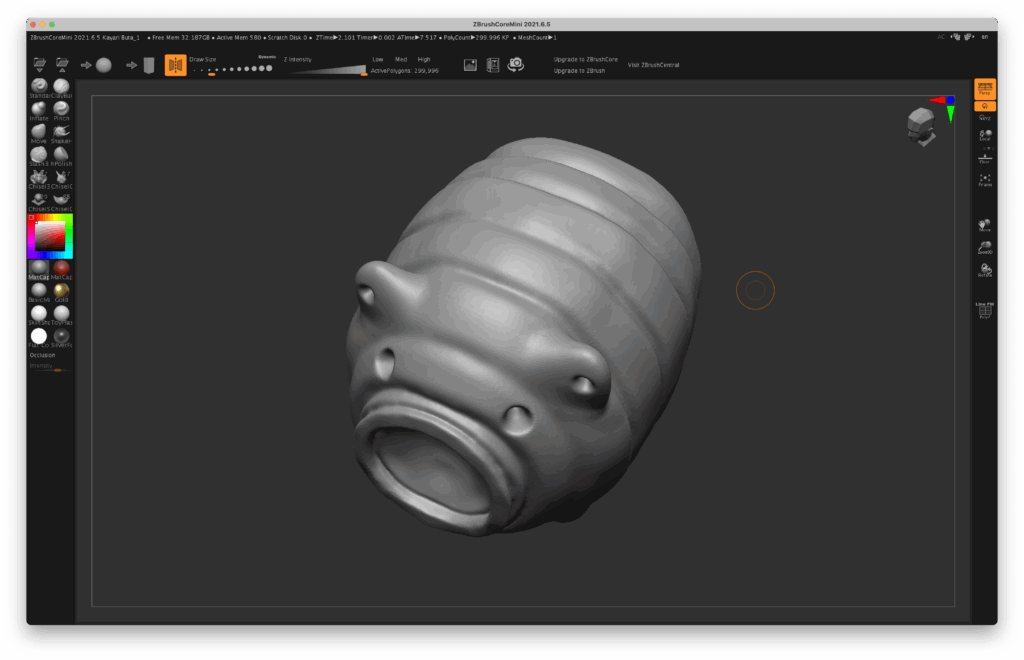Select the BasicMaterial sphere
Viewport: 1024px width, 660px height.
[x=39, y=292]
